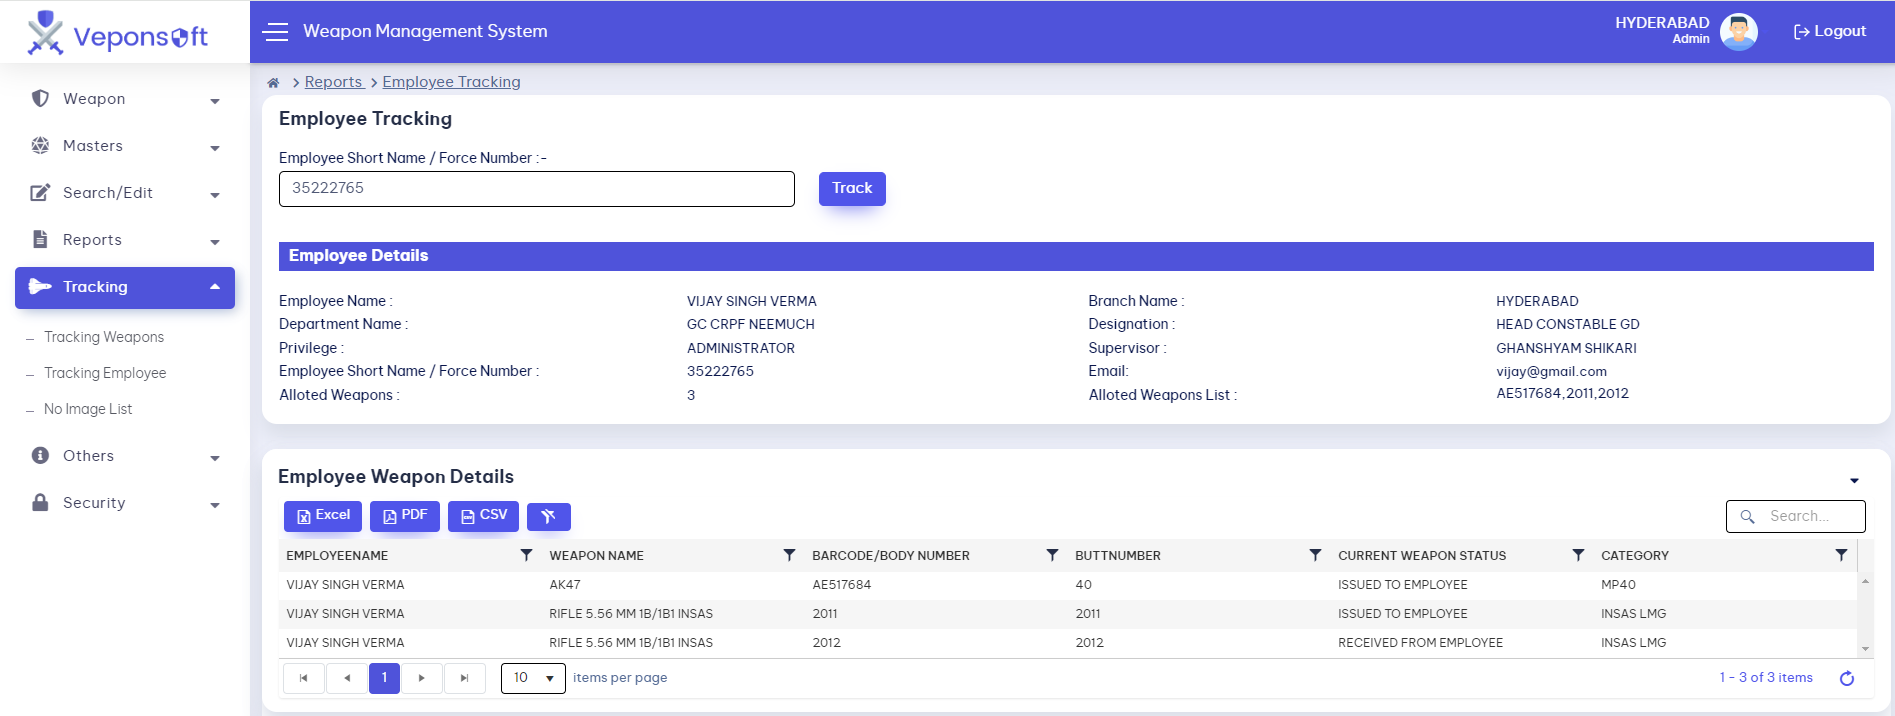This screenshot has height=716, width=1895.
Task: Click the shield icon beside Weapon
Action: coord(40,98)
